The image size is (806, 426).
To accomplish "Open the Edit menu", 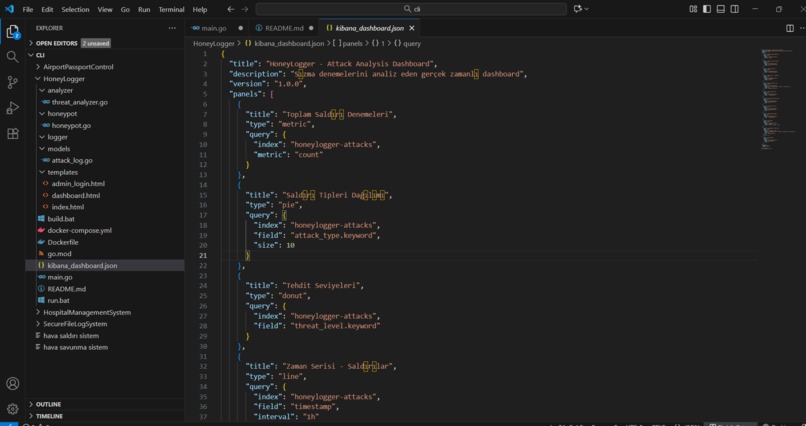I will tap(47, 9).
